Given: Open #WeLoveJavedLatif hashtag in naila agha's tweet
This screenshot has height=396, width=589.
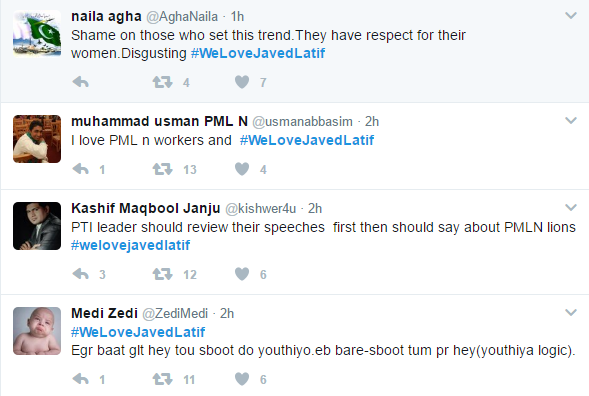Looking at the screenshot, I should coord(258,53).
